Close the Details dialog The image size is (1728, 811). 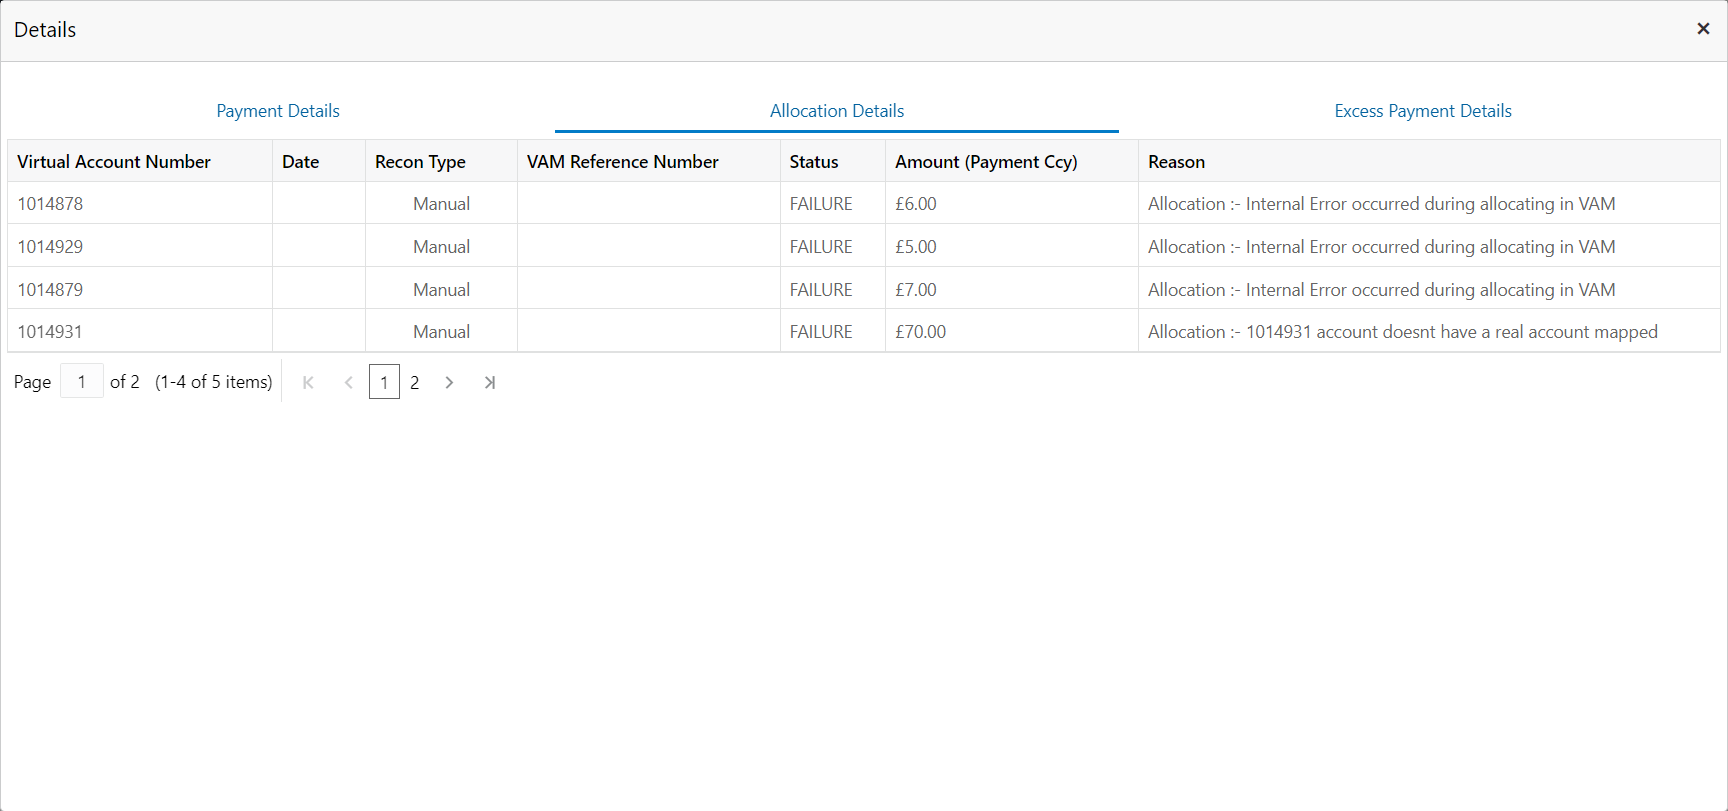pos(1703,29)
